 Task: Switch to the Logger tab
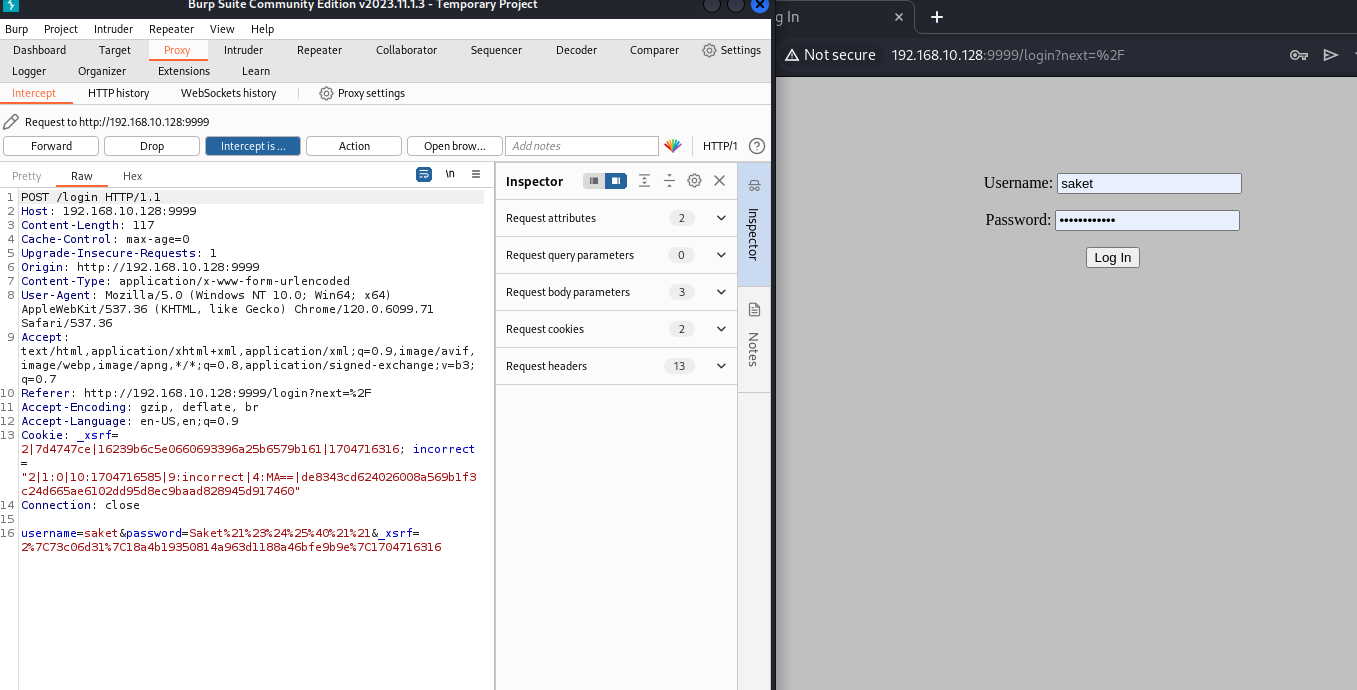(29, 71)
